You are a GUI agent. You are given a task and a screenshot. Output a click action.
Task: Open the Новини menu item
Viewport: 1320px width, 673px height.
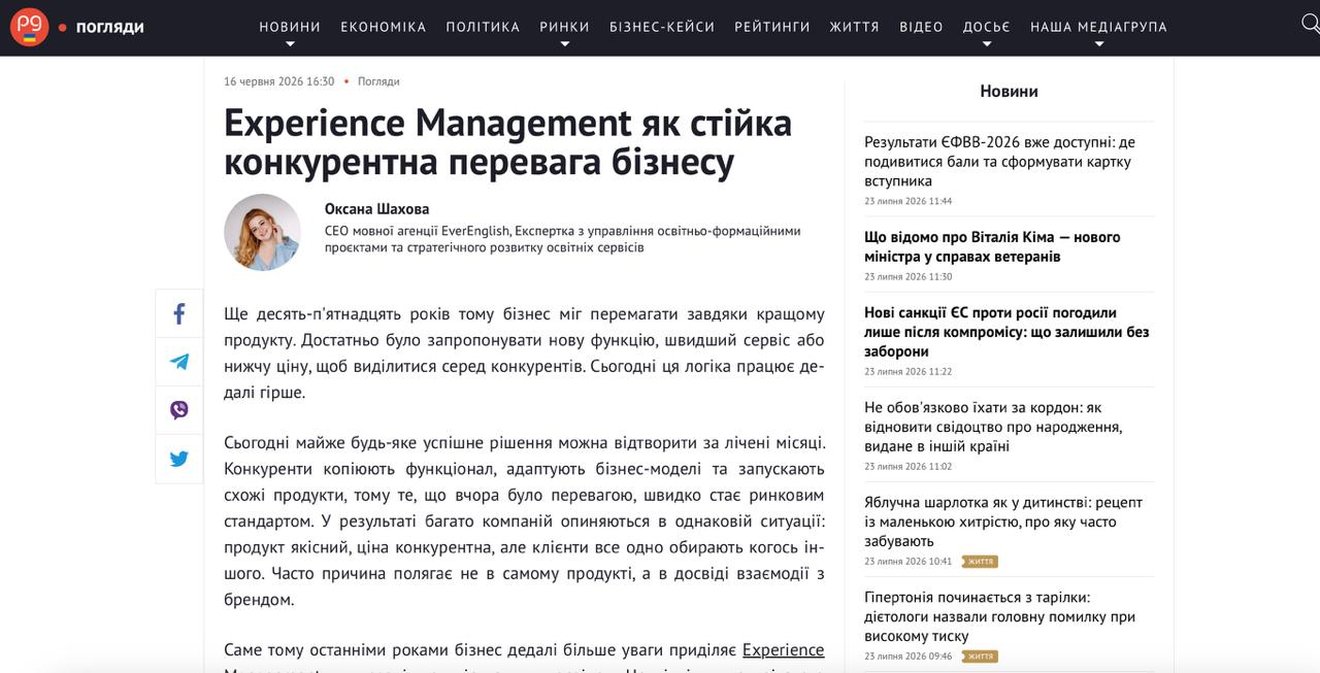290,27
